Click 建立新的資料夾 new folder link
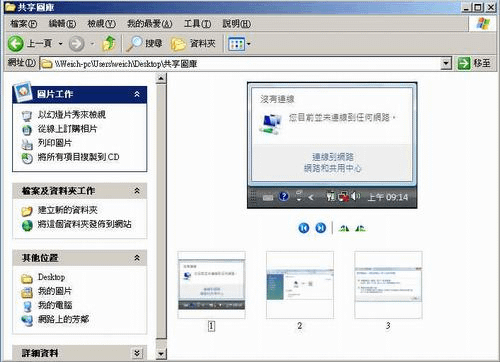Viewport: 500px width, 362px height. pos(68,210)
